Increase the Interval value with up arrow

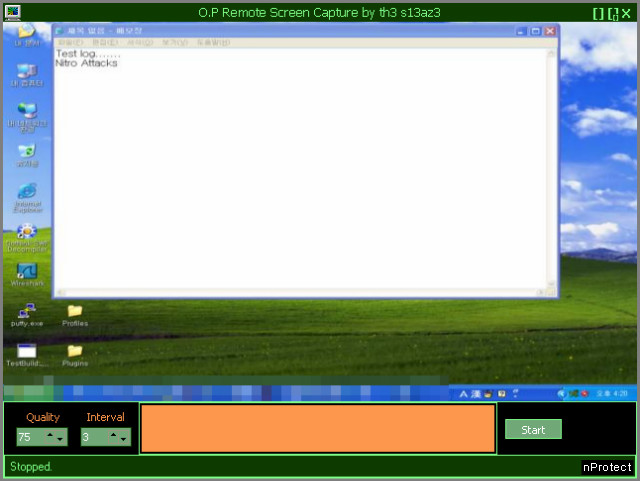115,434
